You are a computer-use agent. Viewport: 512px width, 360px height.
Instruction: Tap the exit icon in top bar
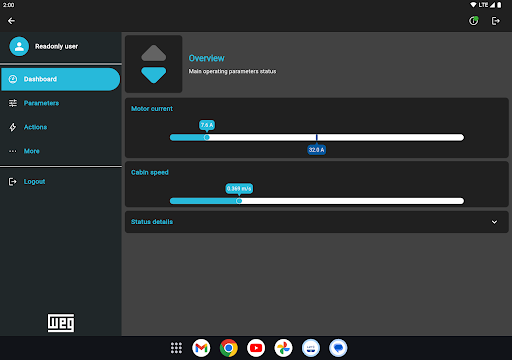[x=496, y=21]
